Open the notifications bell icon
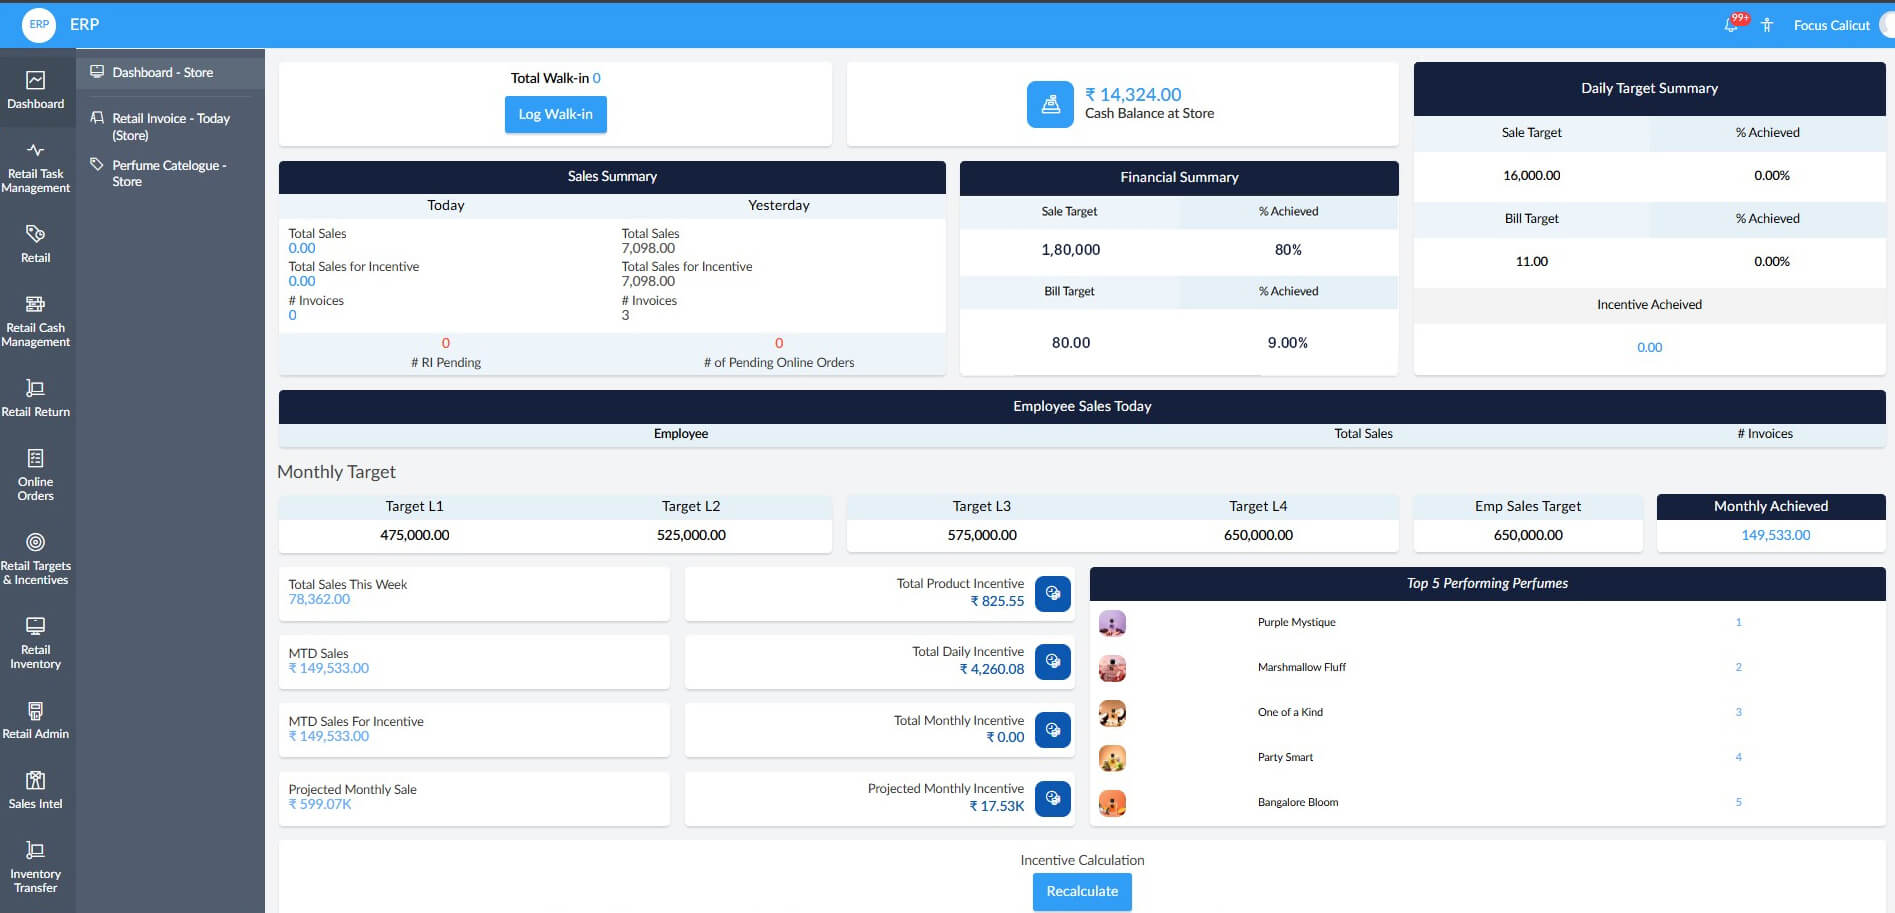Image resolution: width=1895 pixels, height=913 pixels. coord(1732,25)
